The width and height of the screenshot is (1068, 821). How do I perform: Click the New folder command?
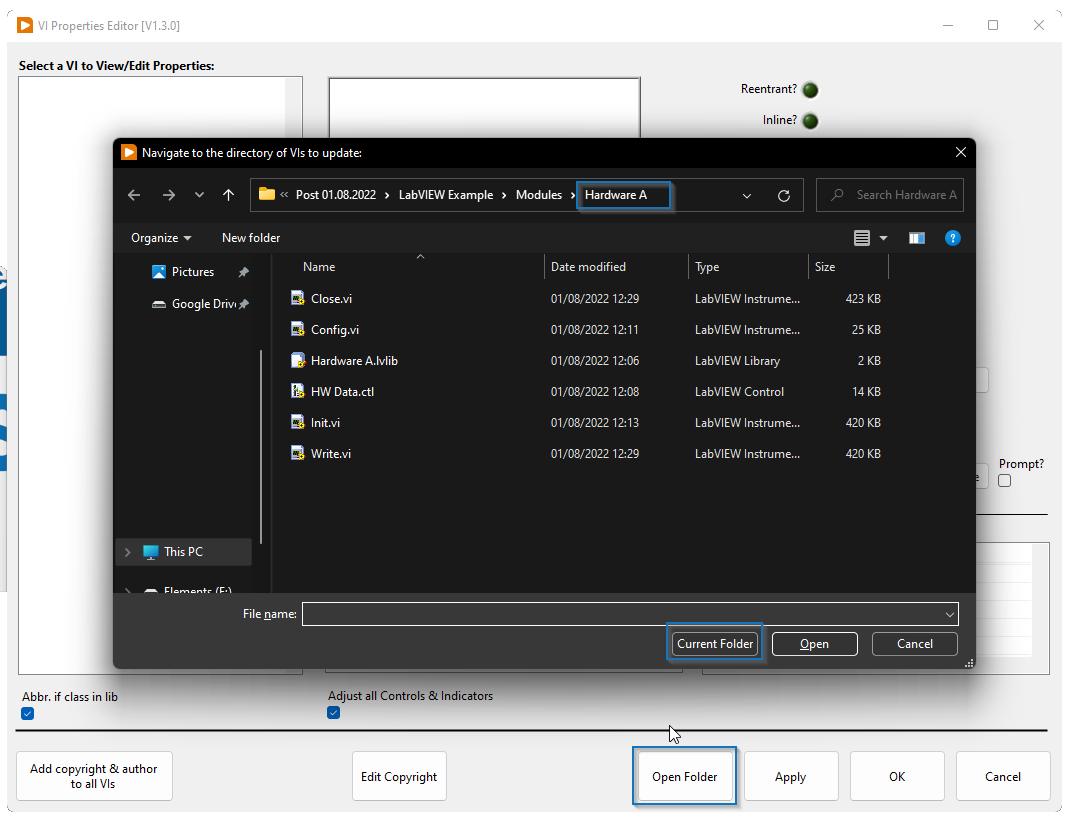click(250, 238)
